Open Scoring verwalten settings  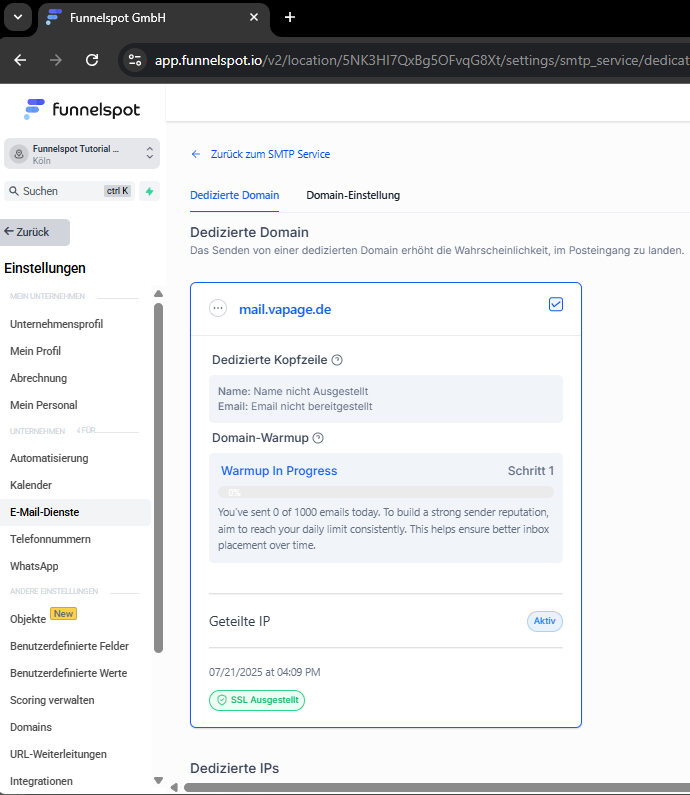52,700
